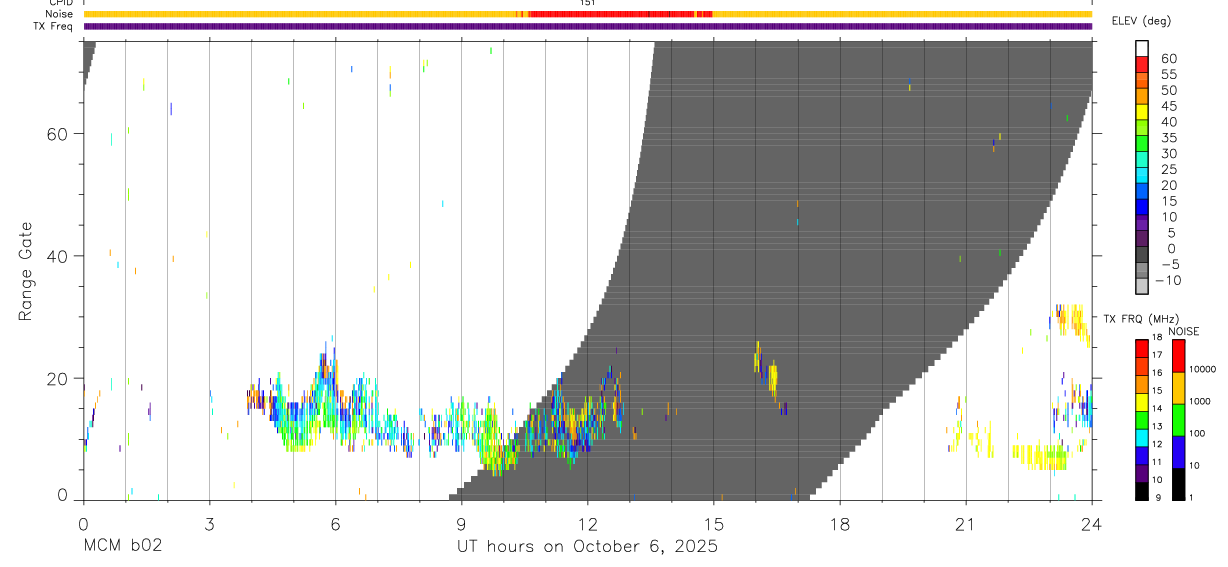This screenshot has height=567, width=1228.
Task: Pick the blue segment of the NOISE bar
Action: (1178, 452)
